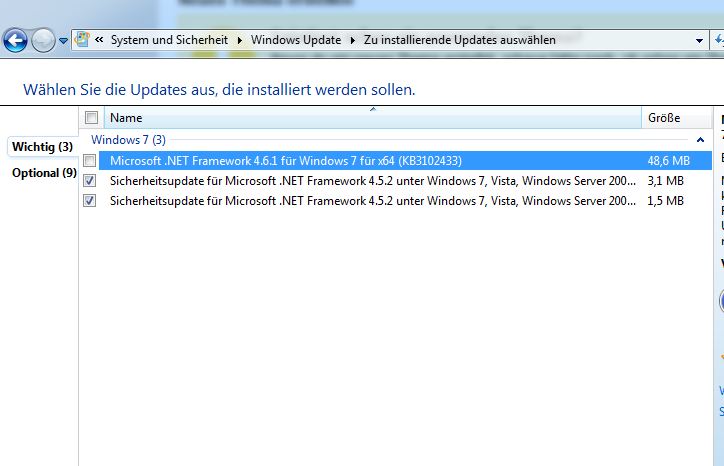Click breadcrumb Zu installierende Updates auswählen
This screenshot has width=724, height=466.
click(460, 40)
